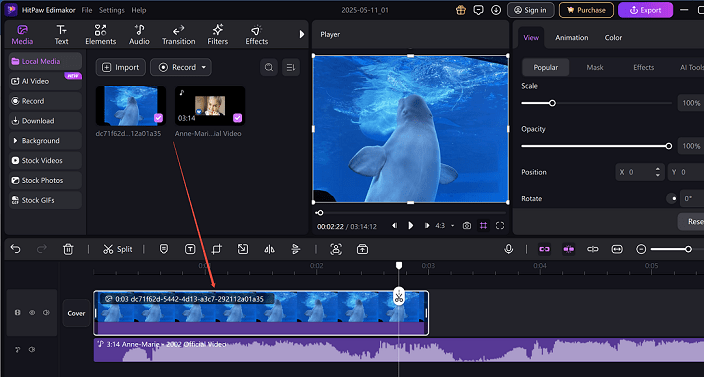This screenshot has width=704, height=377.
Task: Click the Undo icon
Action: coord(16,249)
